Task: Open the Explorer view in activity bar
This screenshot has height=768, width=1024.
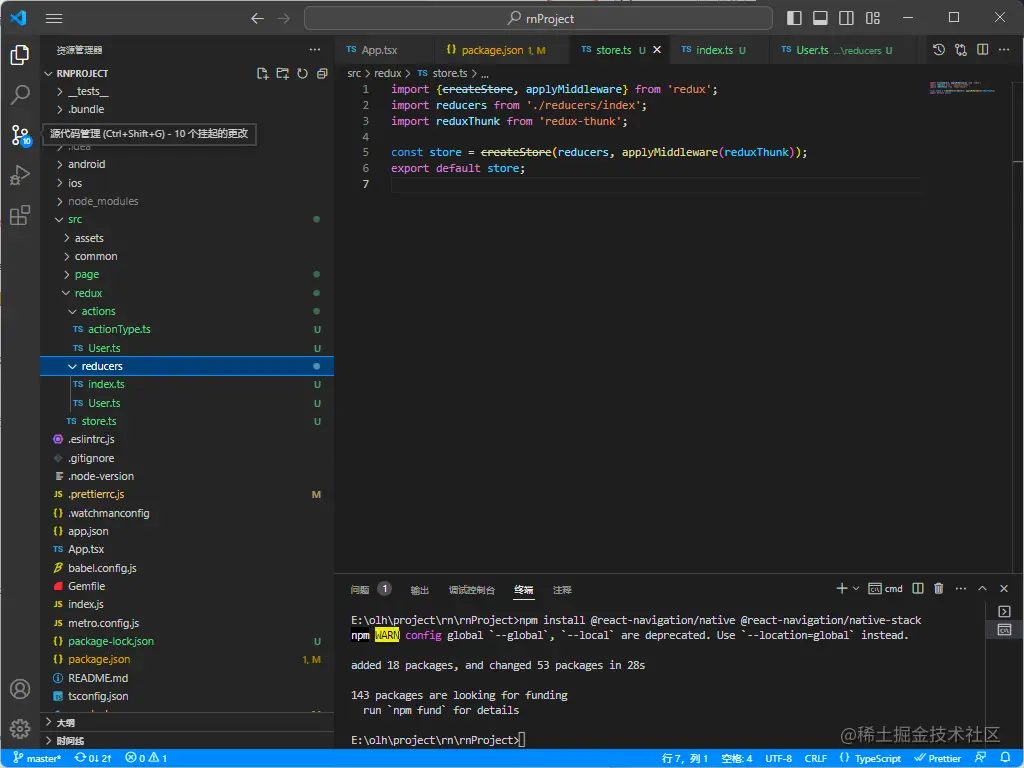Action: point(20,56)
